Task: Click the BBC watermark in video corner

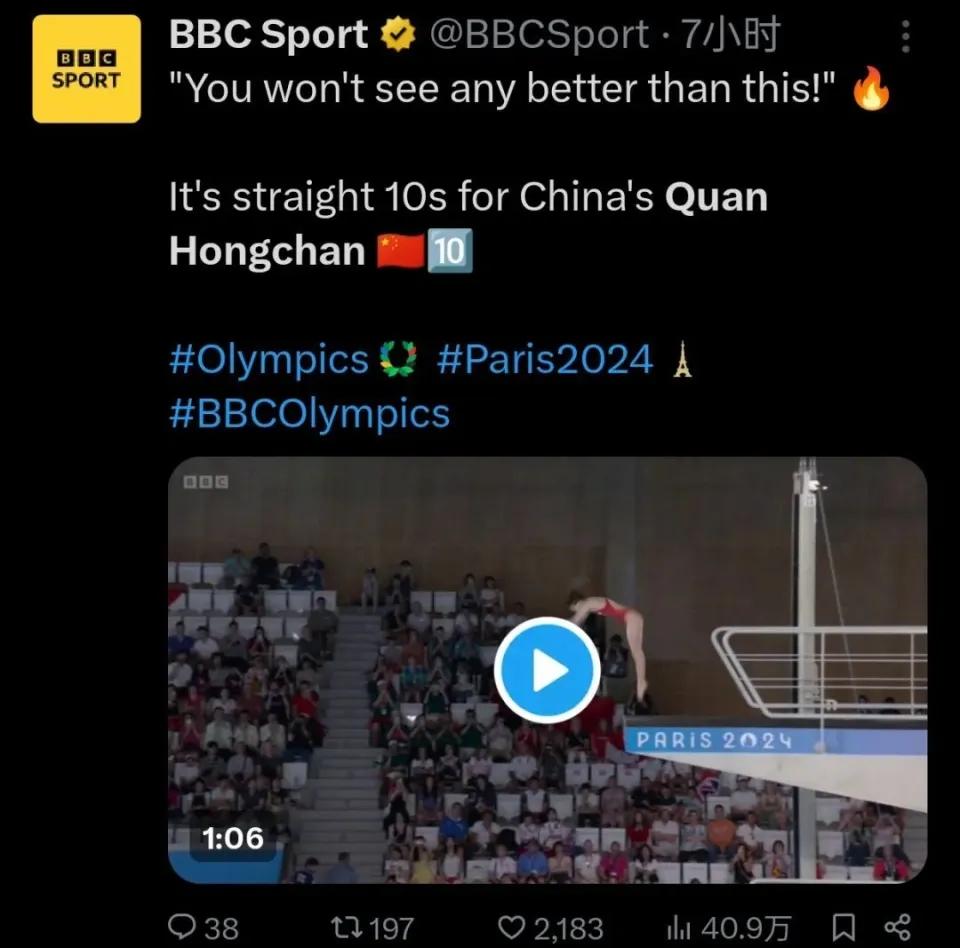Action: point(206,482)
